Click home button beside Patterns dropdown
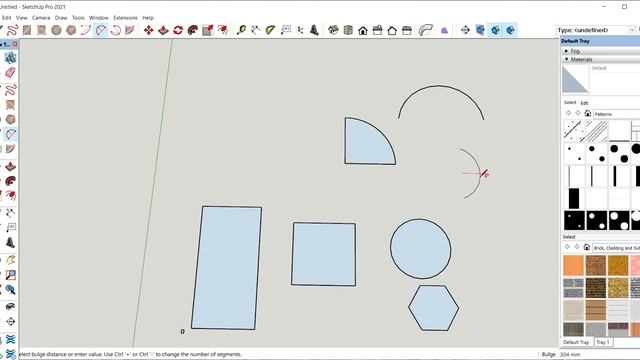The width and height of the screenshot is (640, 360). 587,113
